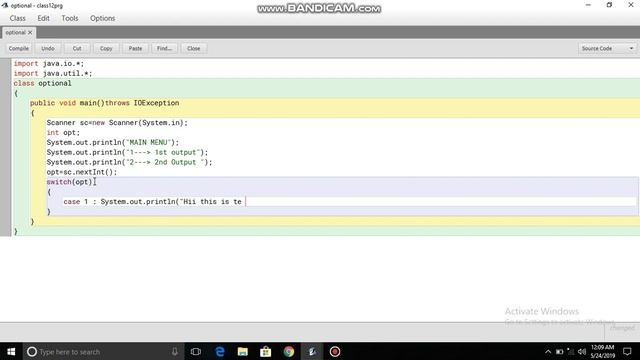Open the Action Center notifications icon
Viewport: 640px width, 360px height.
coord(627,351)
